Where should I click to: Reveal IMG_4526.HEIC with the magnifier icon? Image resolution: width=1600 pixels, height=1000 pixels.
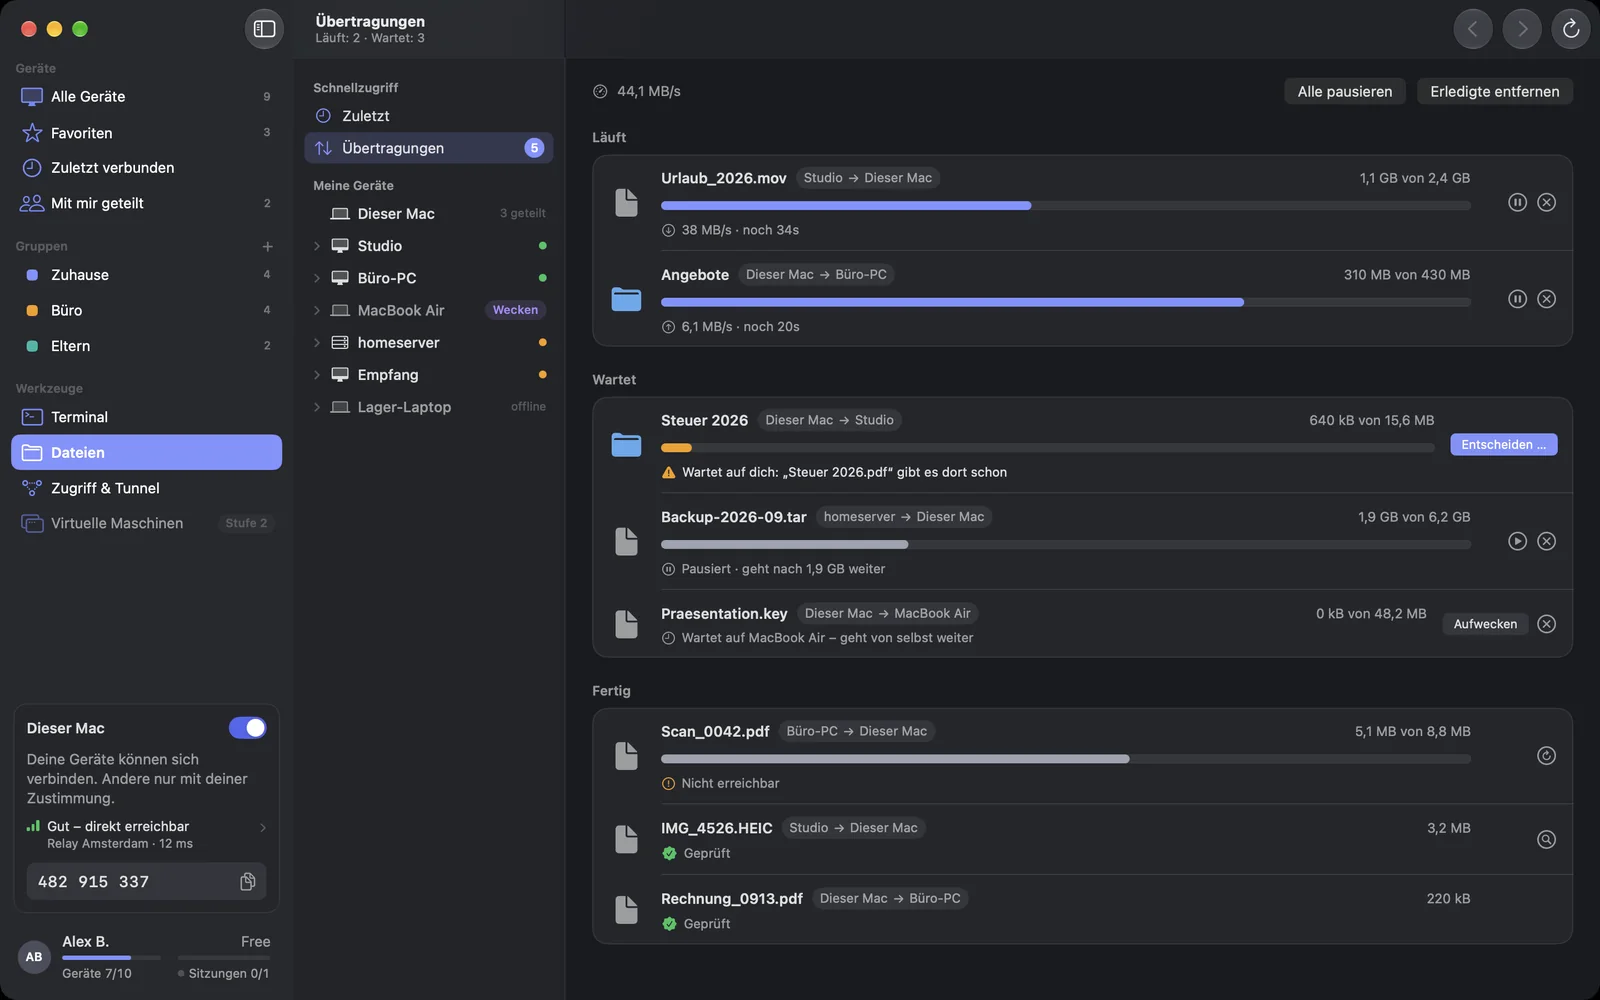coord(1546,840)
